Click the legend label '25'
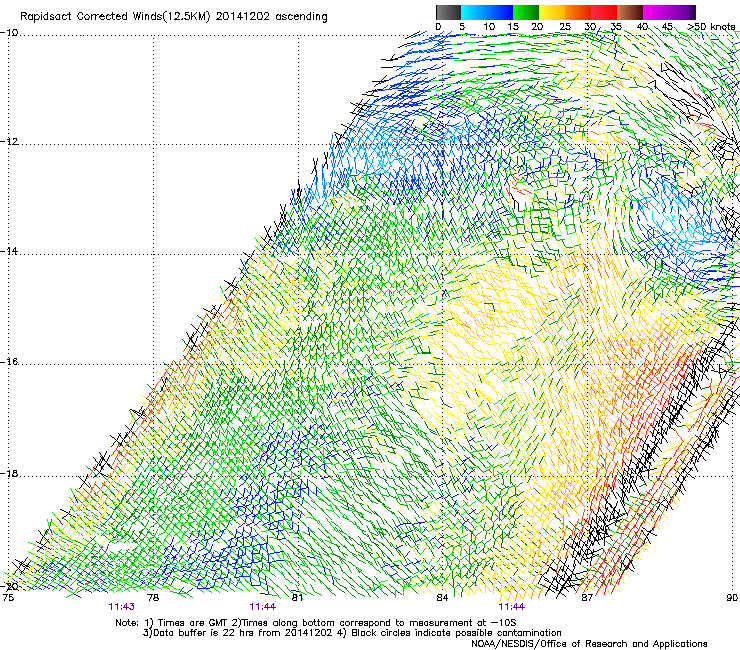 [x=565, y=27]
